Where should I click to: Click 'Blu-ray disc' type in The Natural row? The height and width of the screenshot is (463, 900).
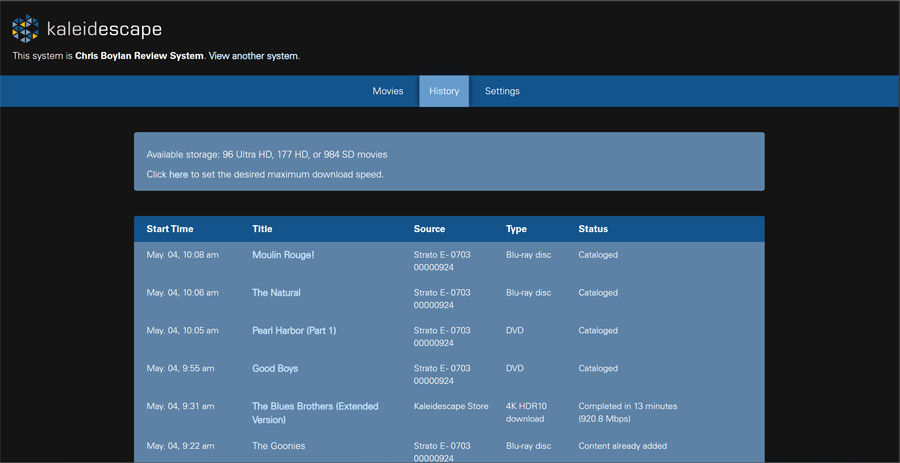pos(529,293)
